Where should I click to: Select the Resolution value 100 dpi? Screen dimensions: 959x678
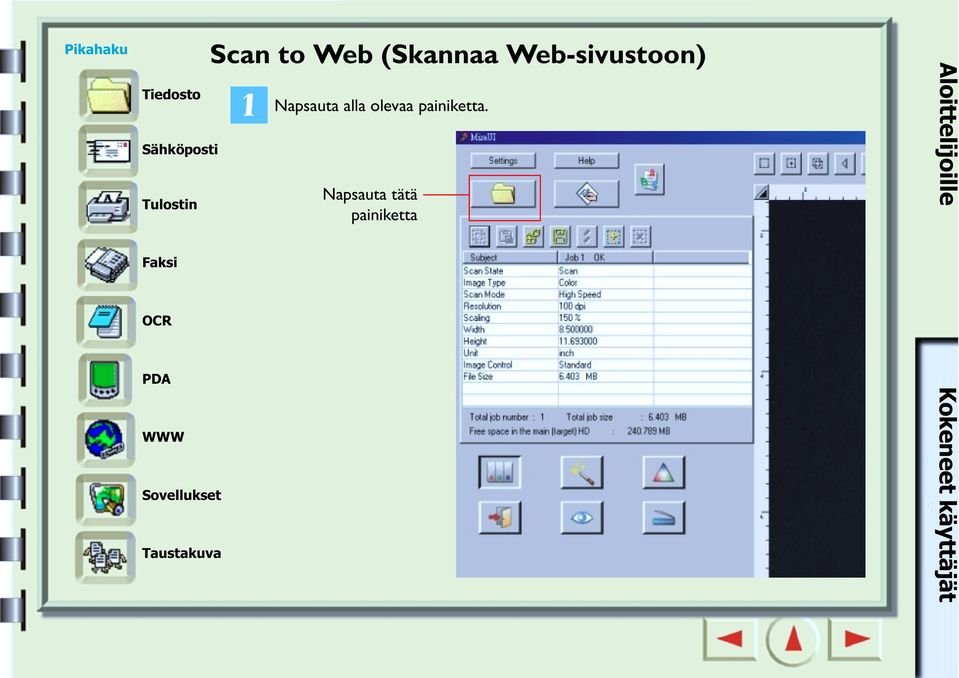572,306
